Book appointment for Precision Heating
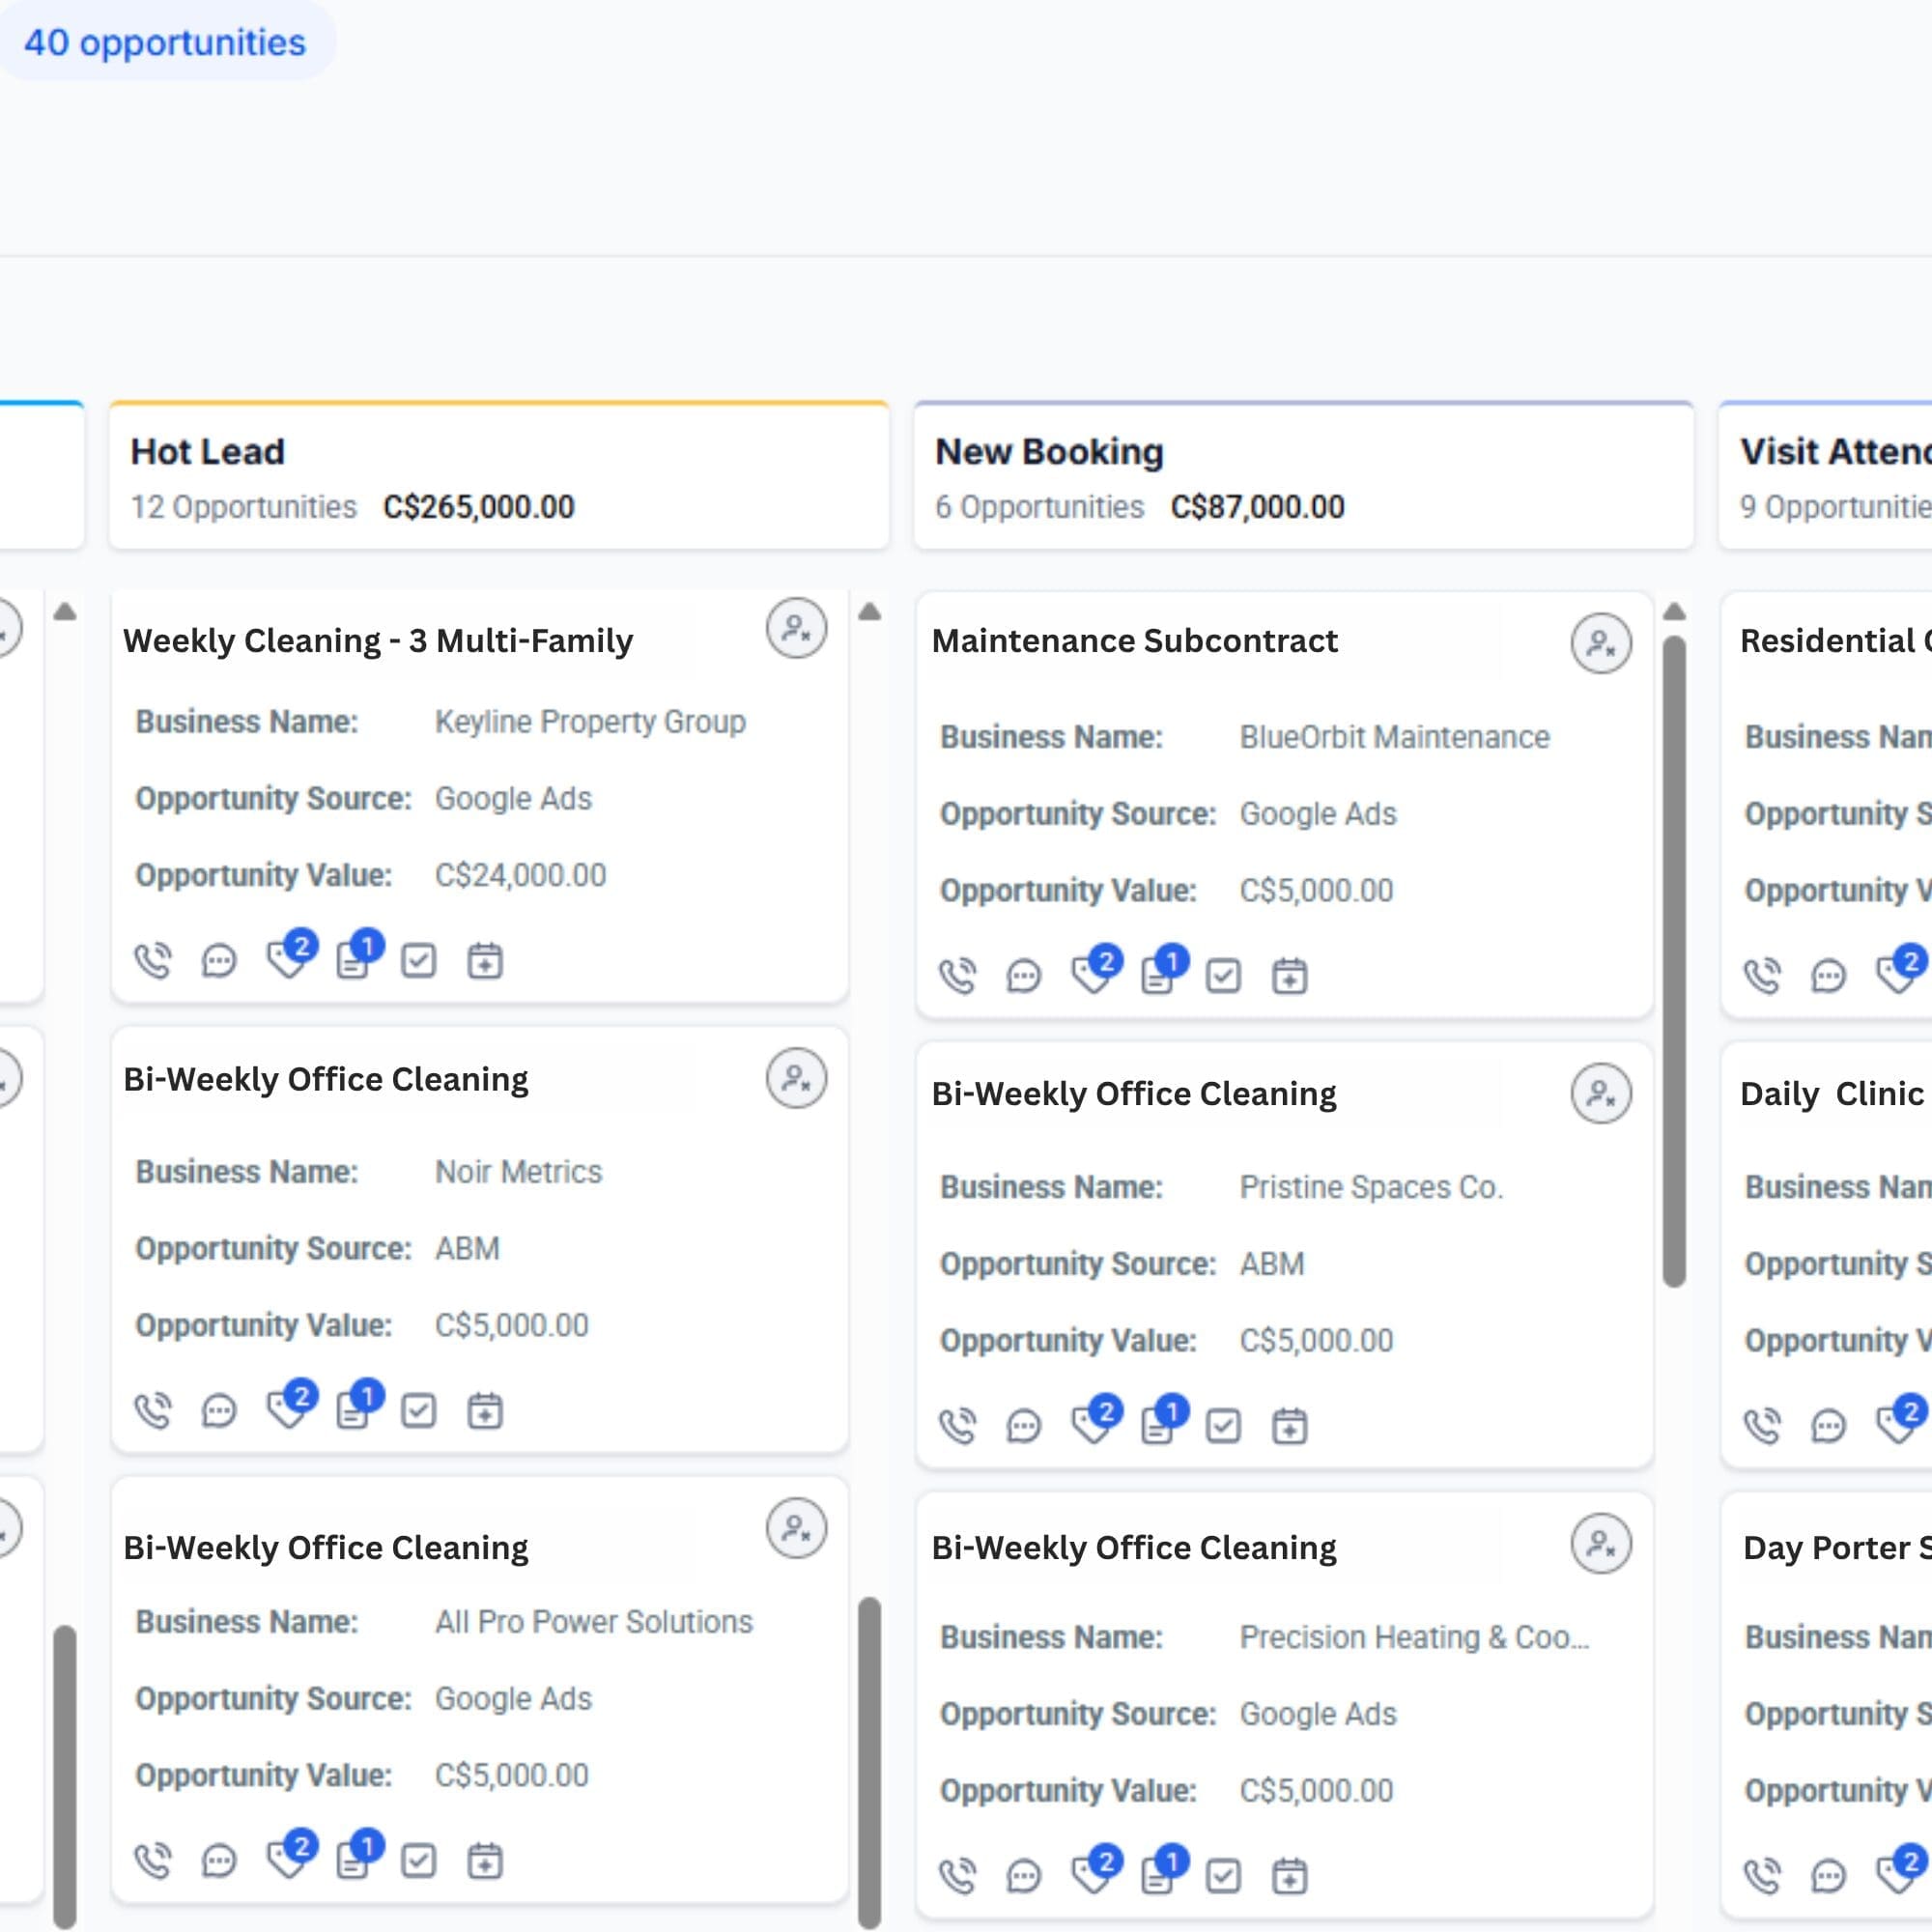1932x1932 pixels. [x=1290, y=1876]
